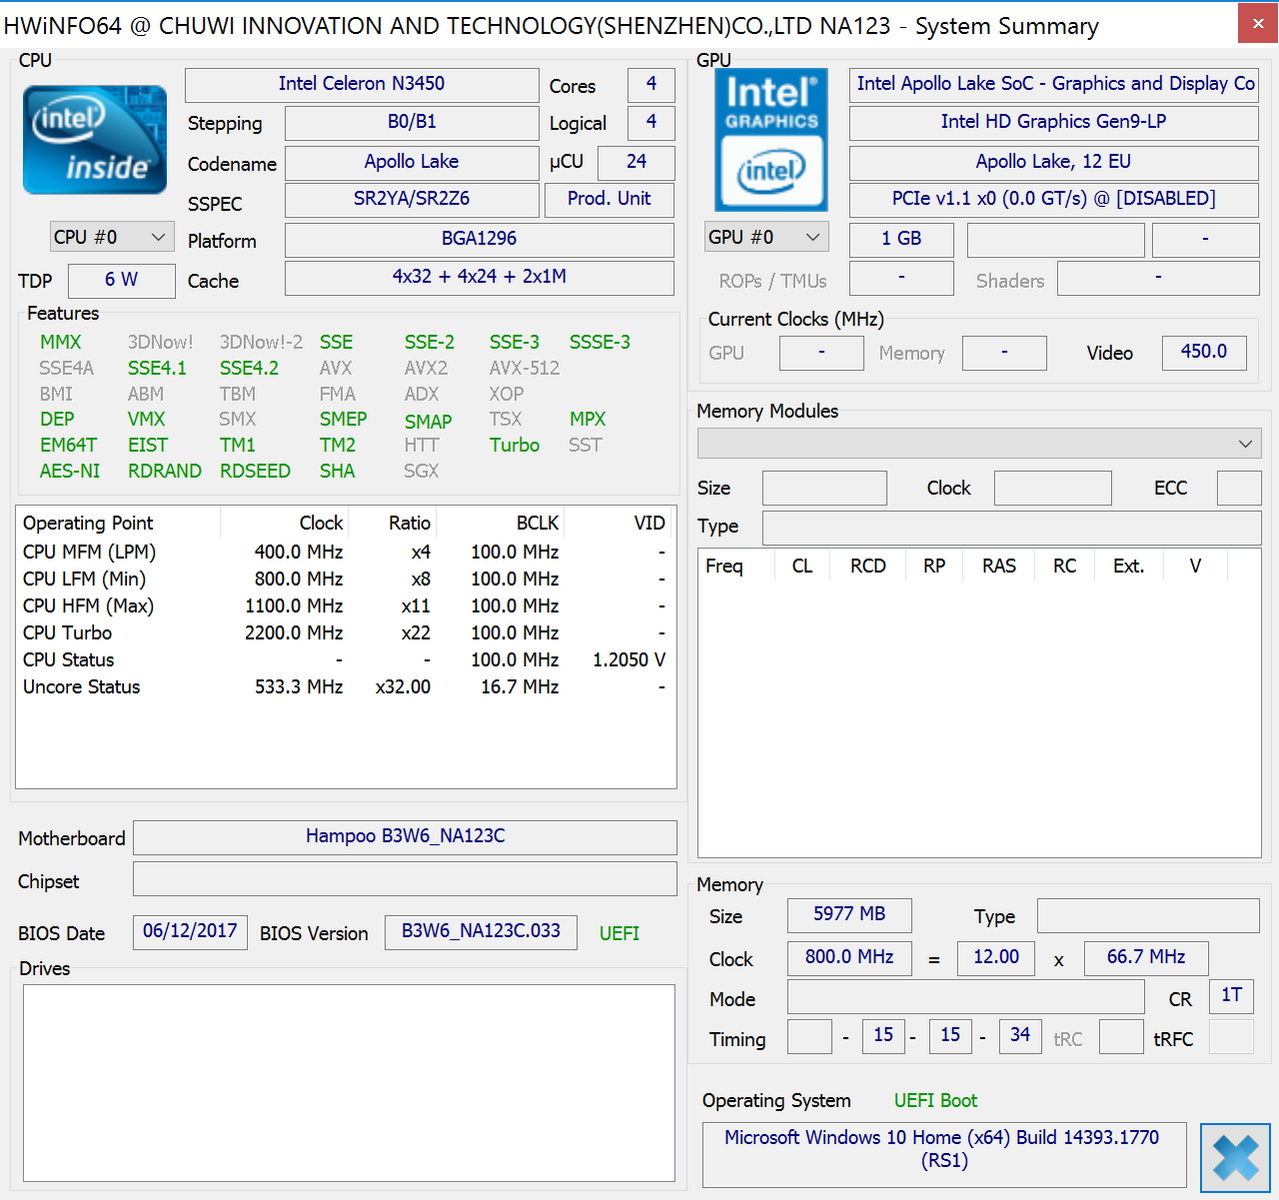Close the System Summary window
Viewport: 1279px width, 1200px height.
click(x=1258, y=23)
